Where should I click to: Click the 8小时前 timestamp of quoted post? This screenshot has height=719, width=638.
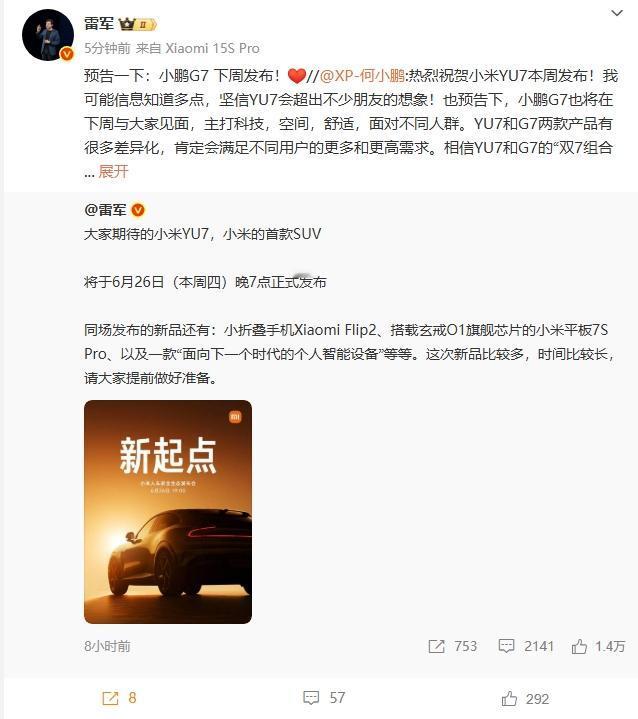pyautogui.click(x=107, y=646)
